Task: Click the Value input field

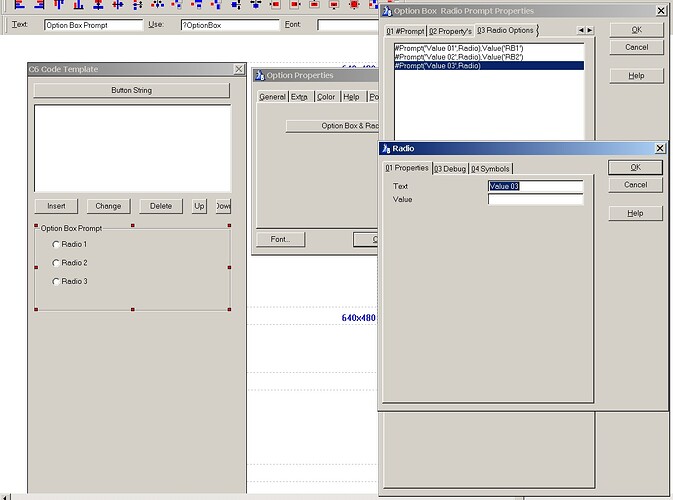Action: [x=535, y=199]
